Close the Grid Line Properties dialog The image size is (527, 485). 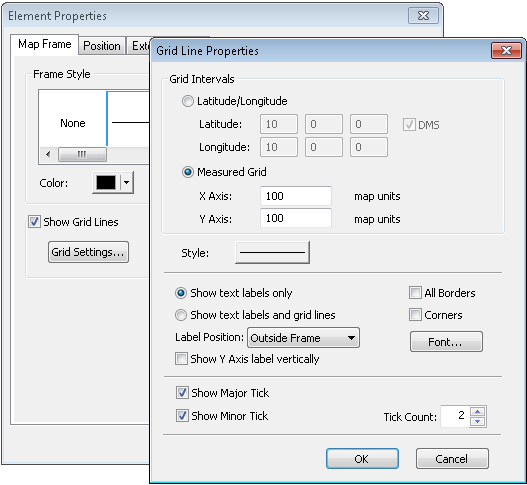pos(506,51)
